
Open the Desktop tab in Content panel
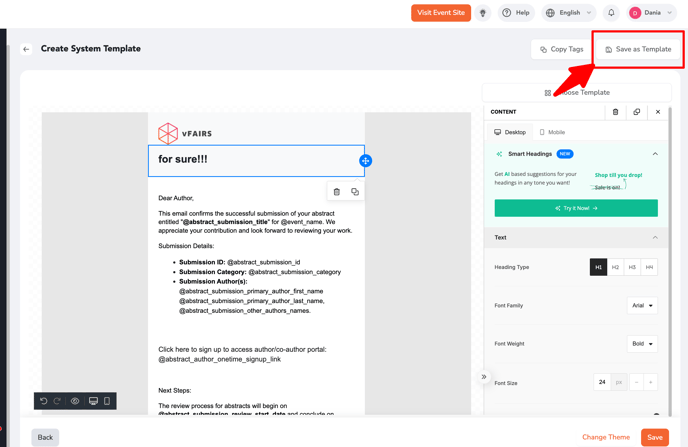click(x=510, y=132)
